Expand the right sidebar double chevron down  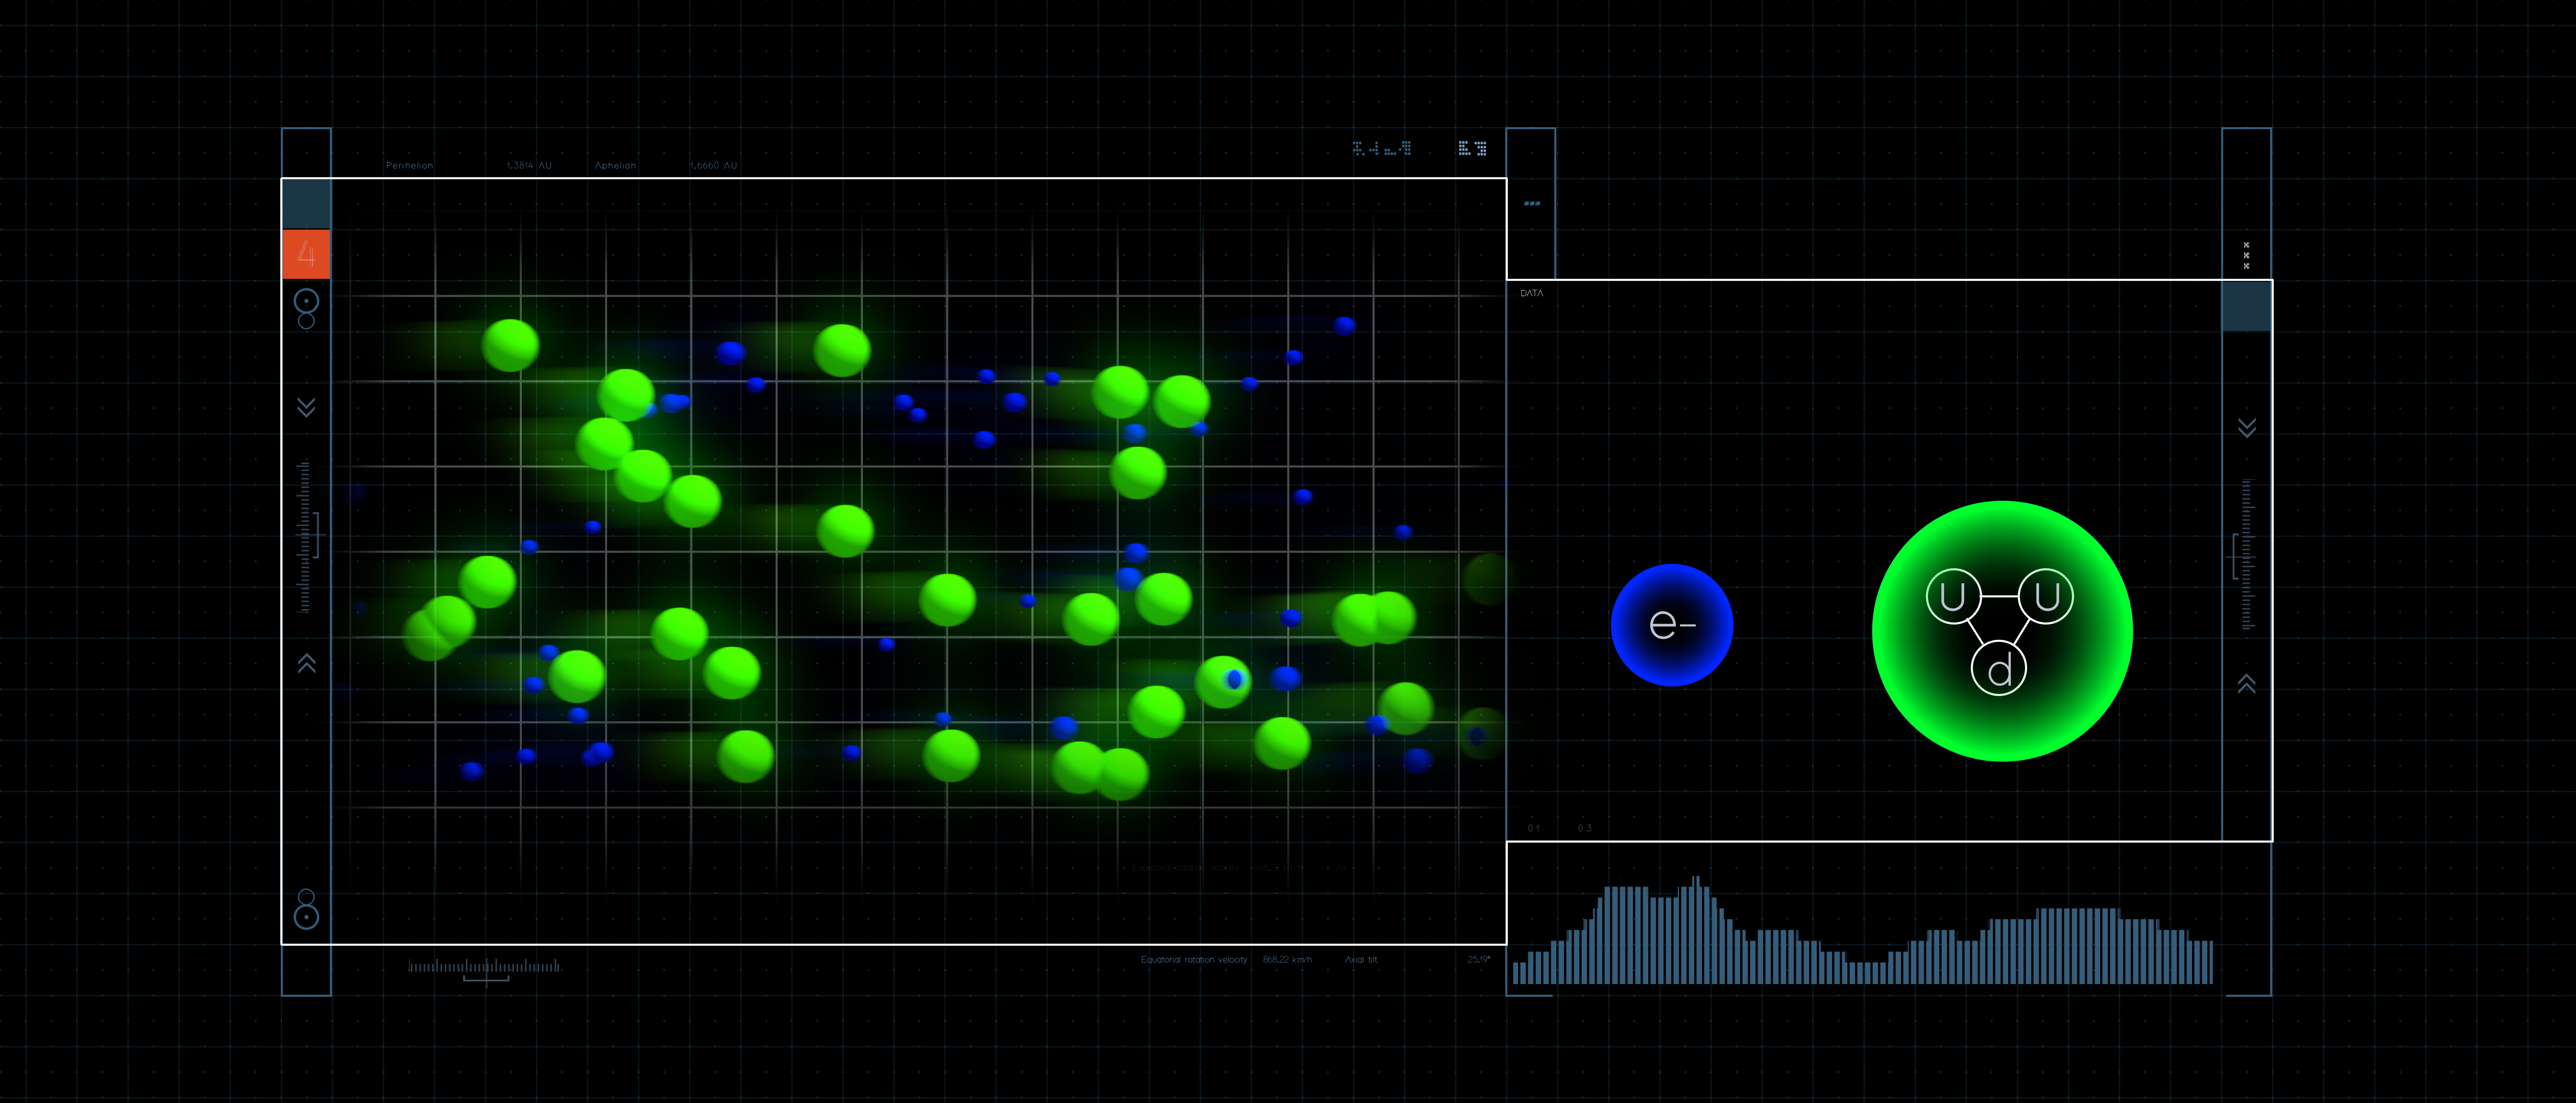[x=2246, y=428]
